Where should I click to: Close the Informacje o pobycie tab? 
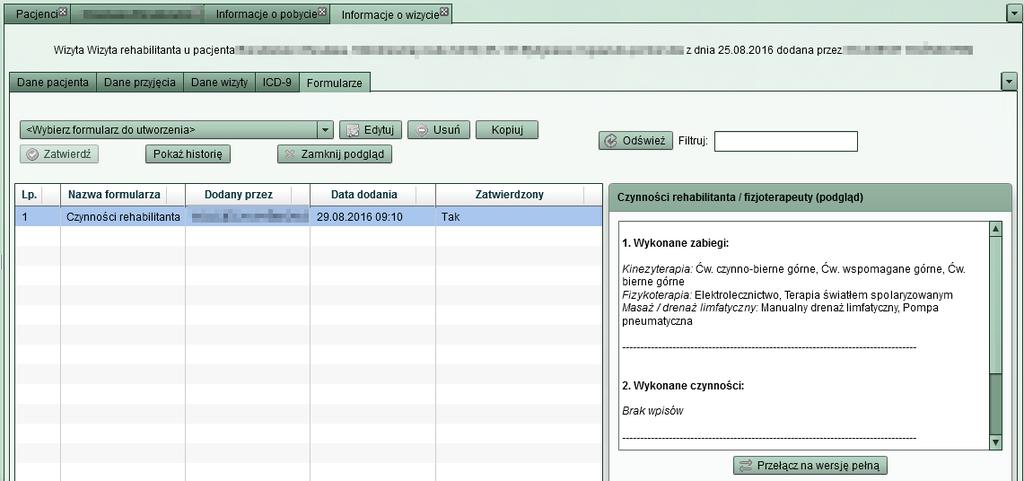point(323,12)
